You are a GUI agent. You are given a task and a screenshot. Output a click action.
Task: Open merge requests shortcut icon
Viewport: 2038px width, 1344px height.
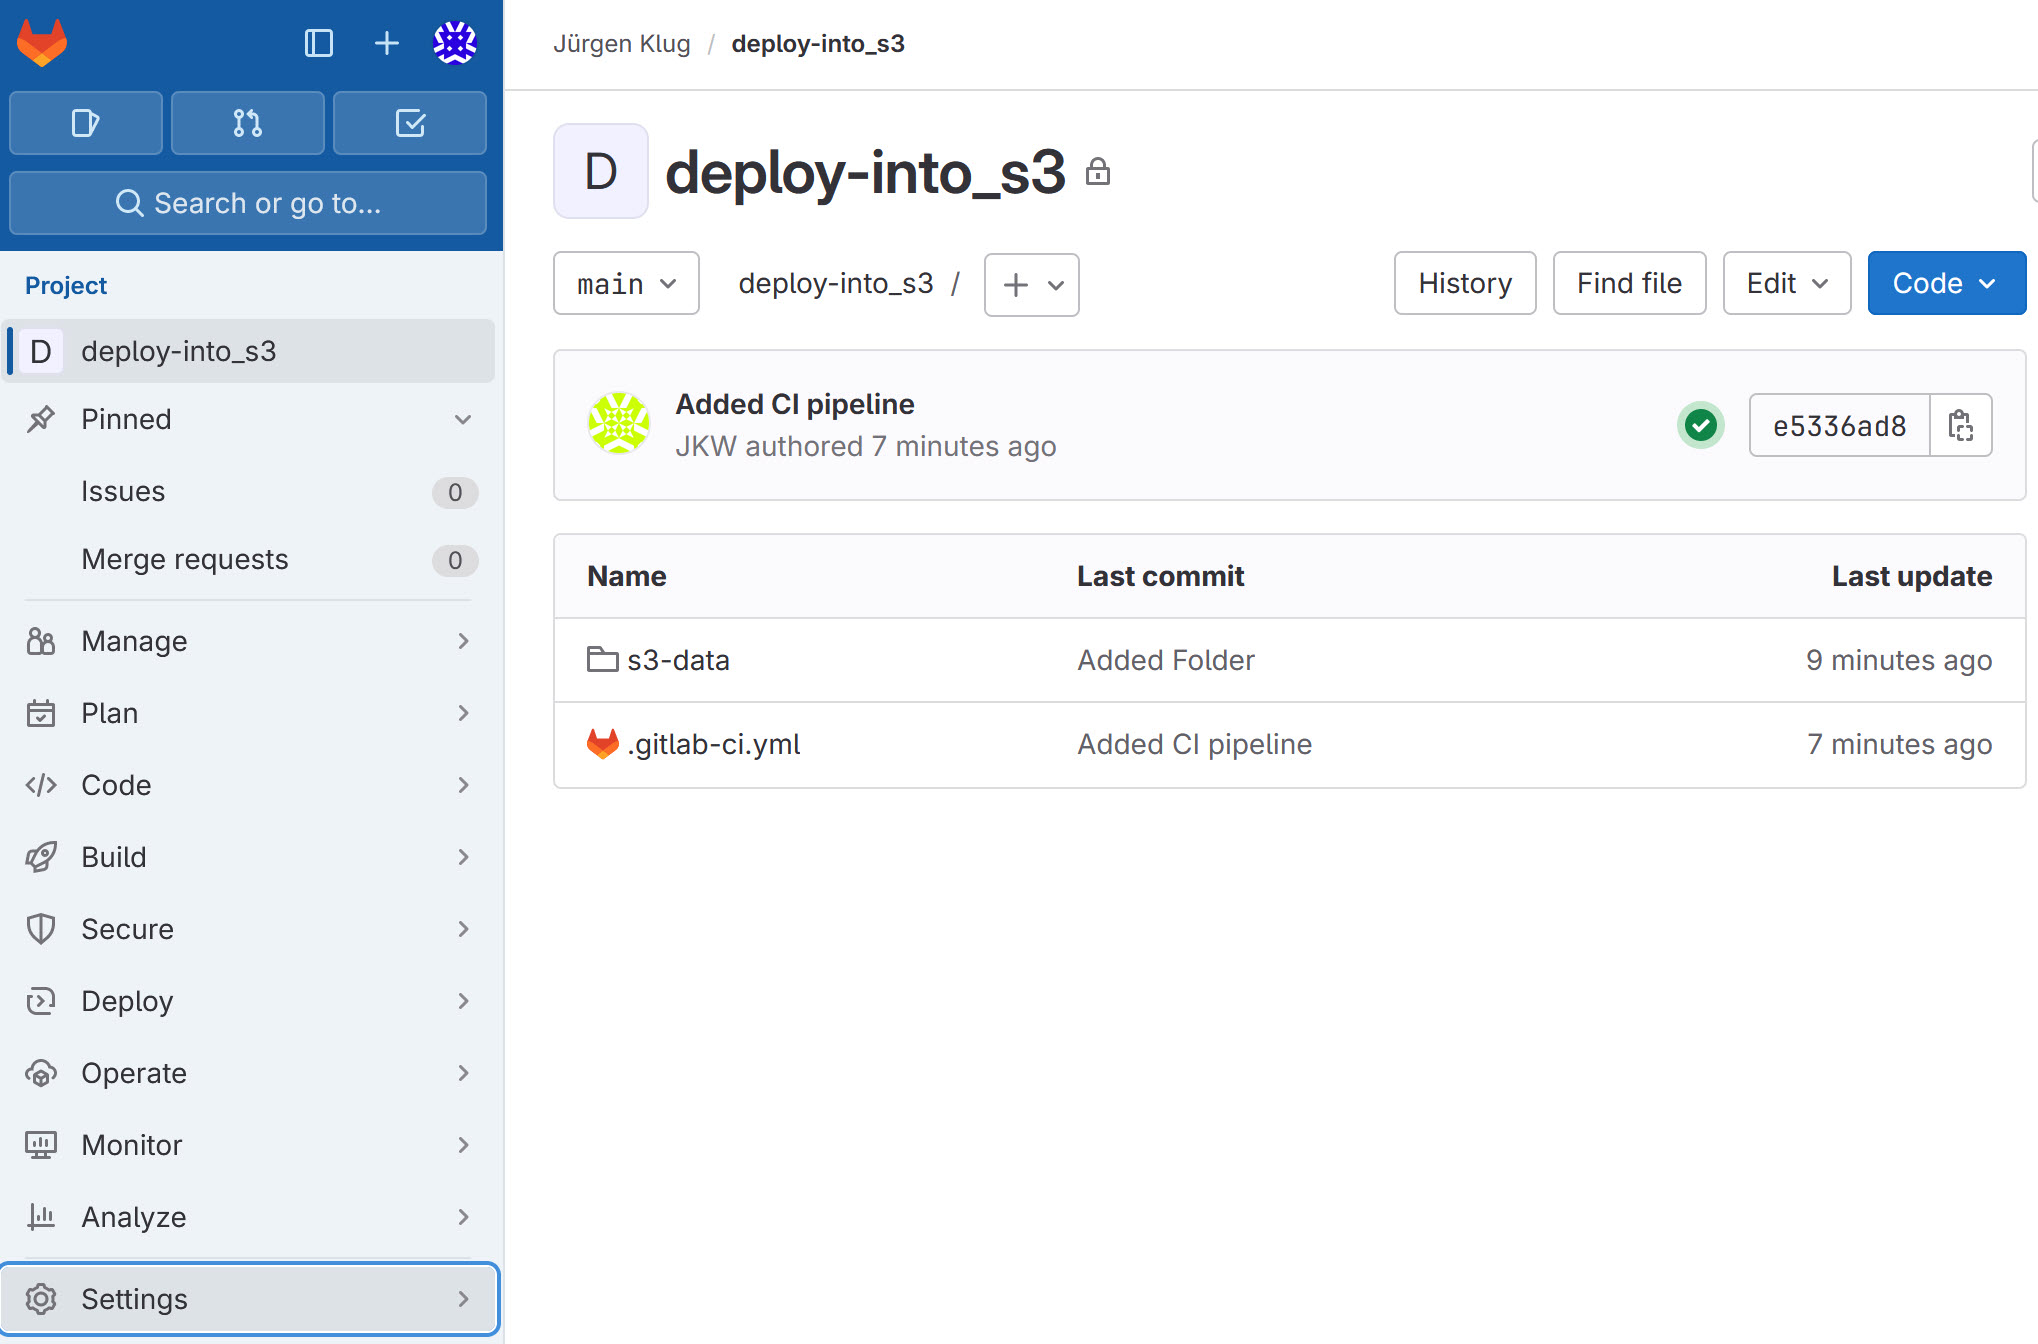pos(248,123)
